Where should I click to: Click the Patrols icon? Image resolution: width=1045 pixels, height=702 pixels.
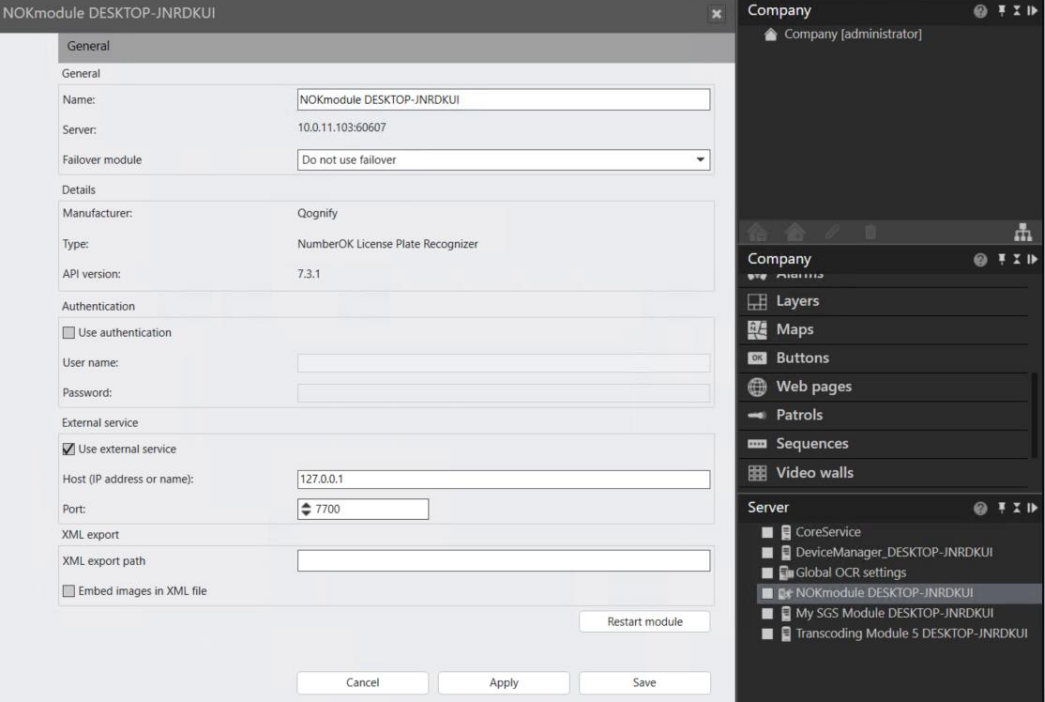click(757, 415)
